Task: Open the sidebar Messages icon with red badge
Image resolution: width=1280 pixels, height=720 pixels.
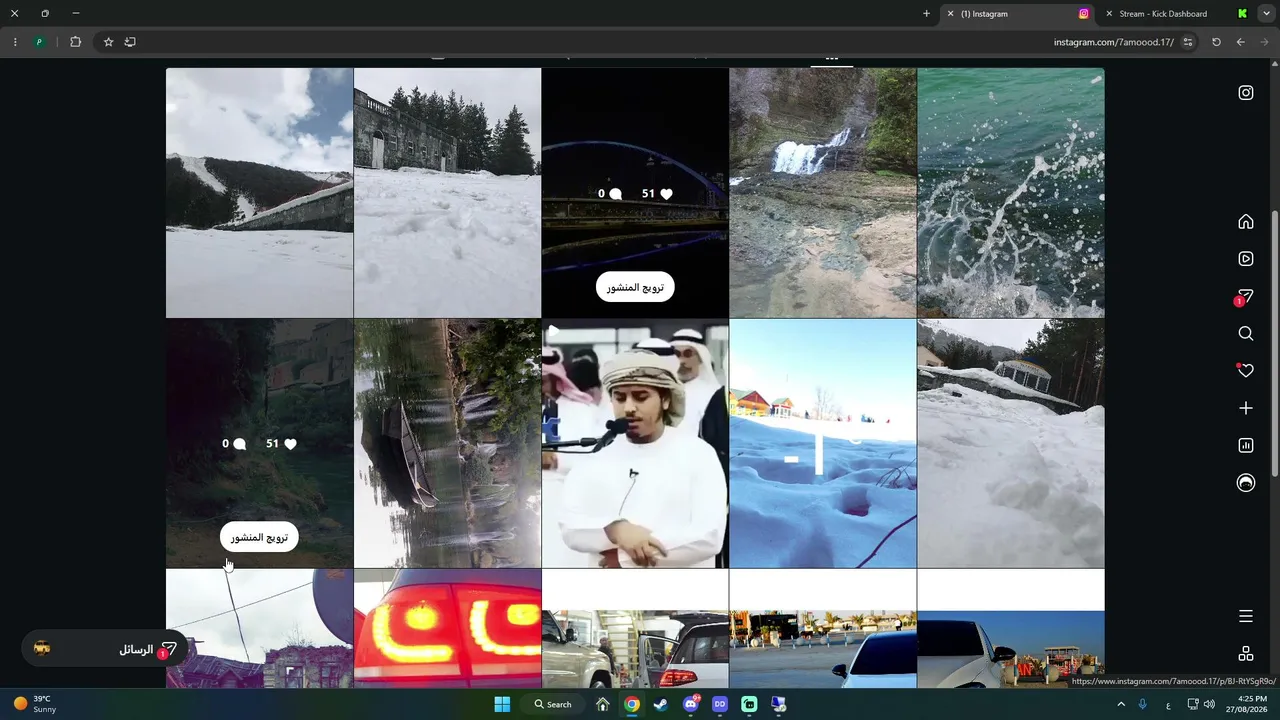Action: click(x=1245, y=297)
